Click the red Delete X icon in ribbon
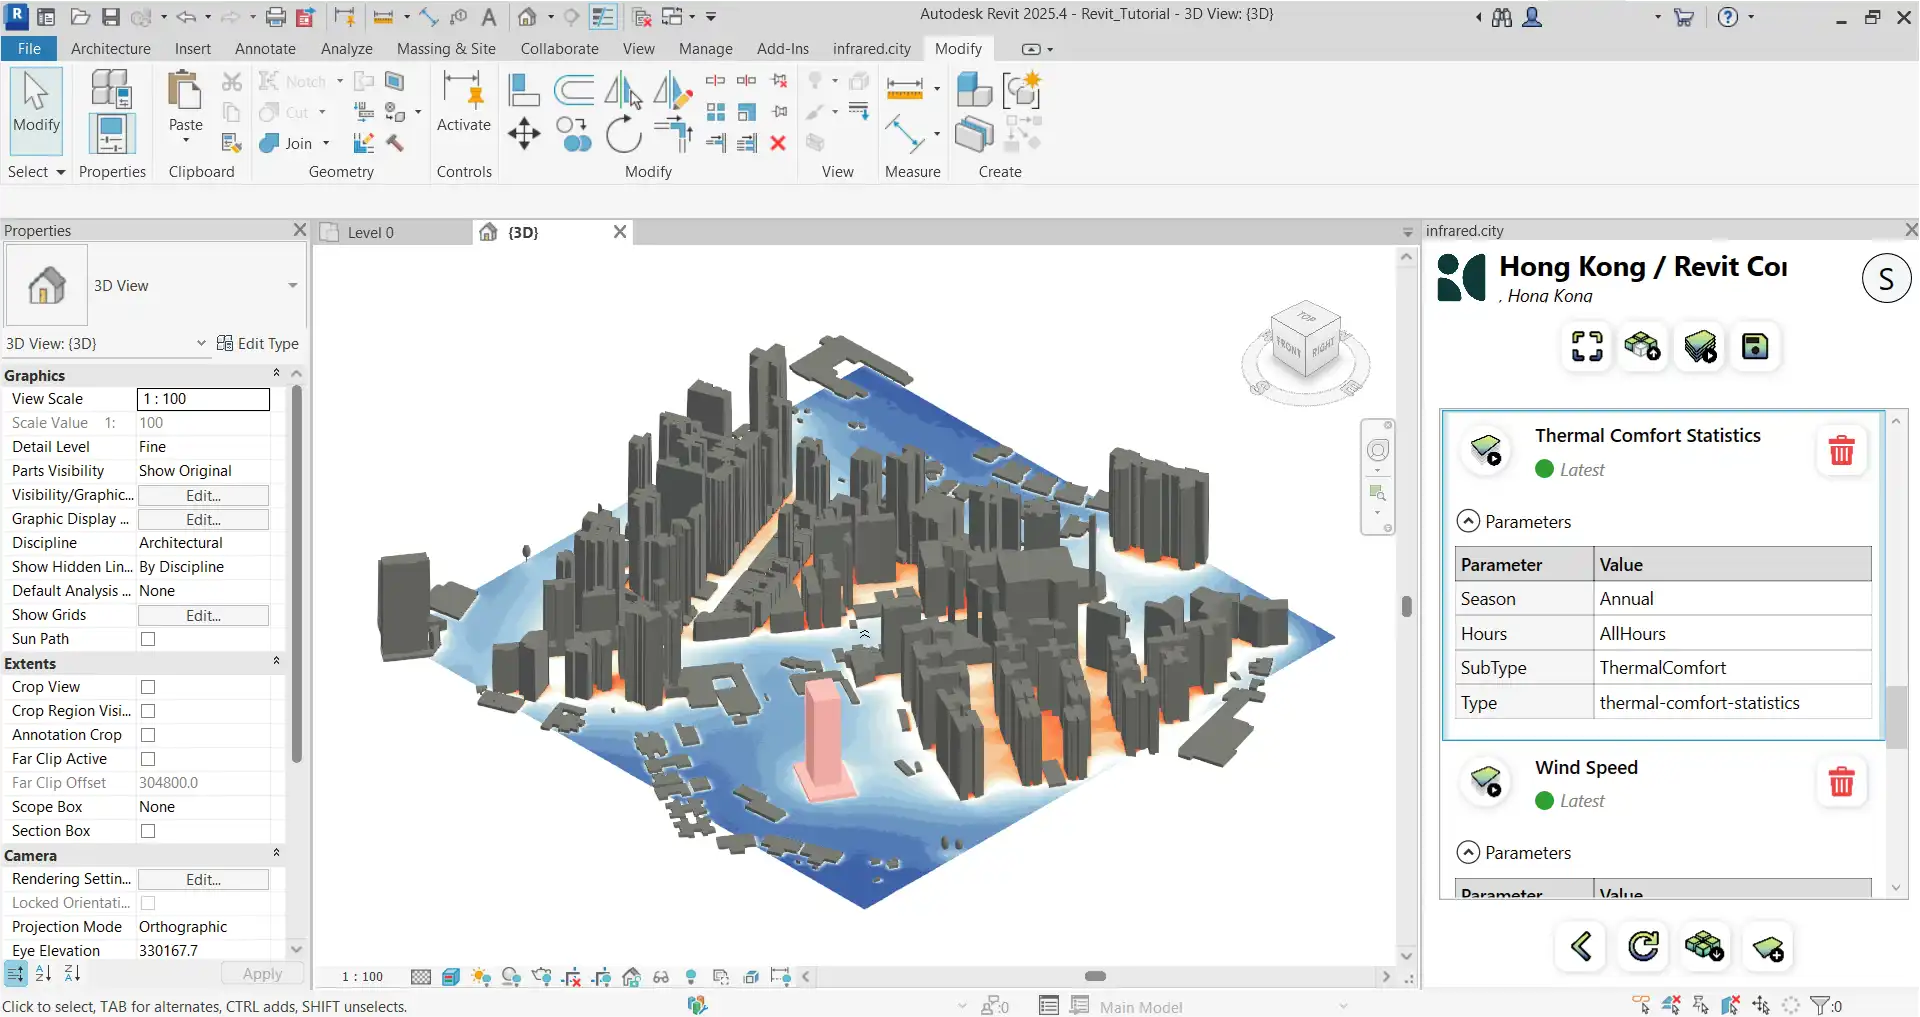Viewport: 1920px width, 1017px height. [778, 143]
